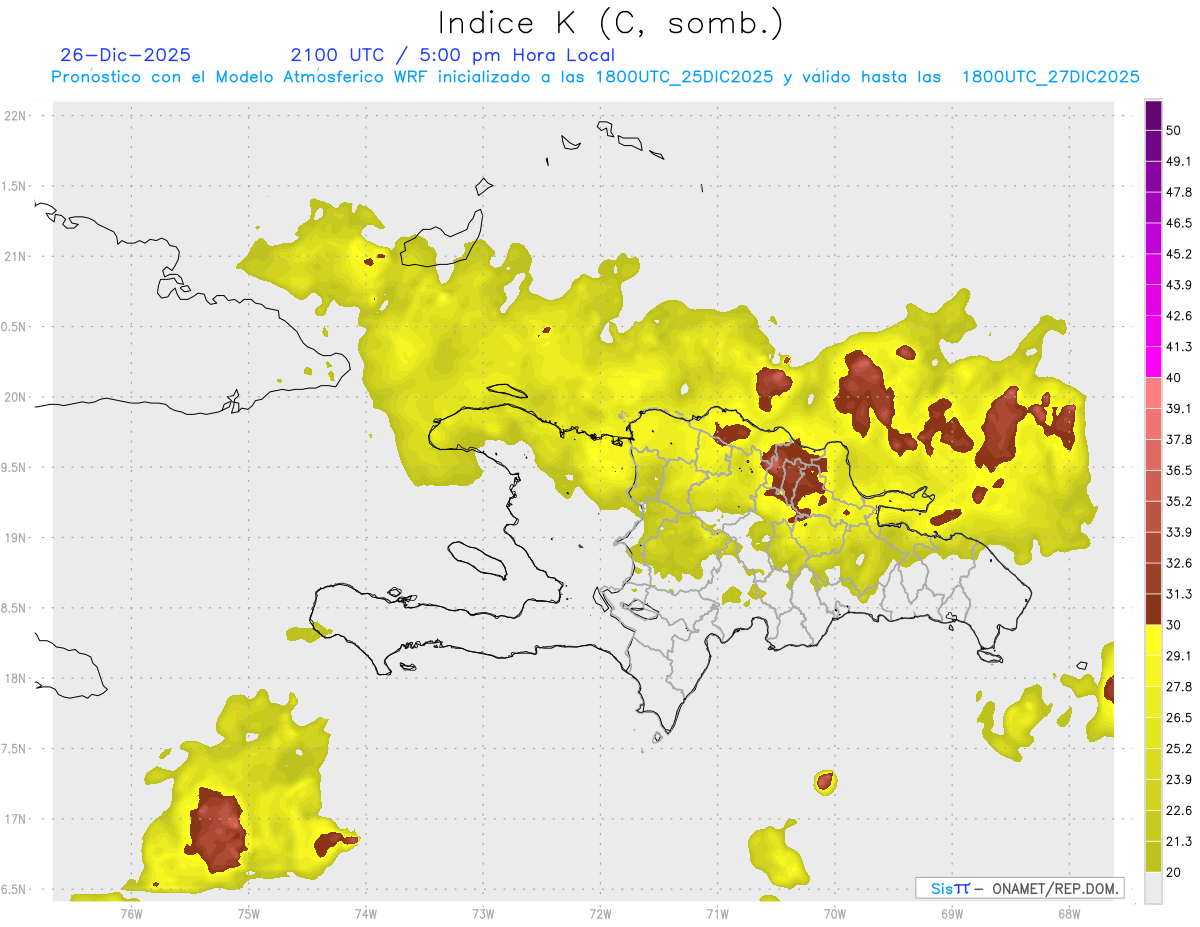1200x927 pixels.
Task: Click the '27.8' colorbar value
Action: click(x=1178, y=687)
